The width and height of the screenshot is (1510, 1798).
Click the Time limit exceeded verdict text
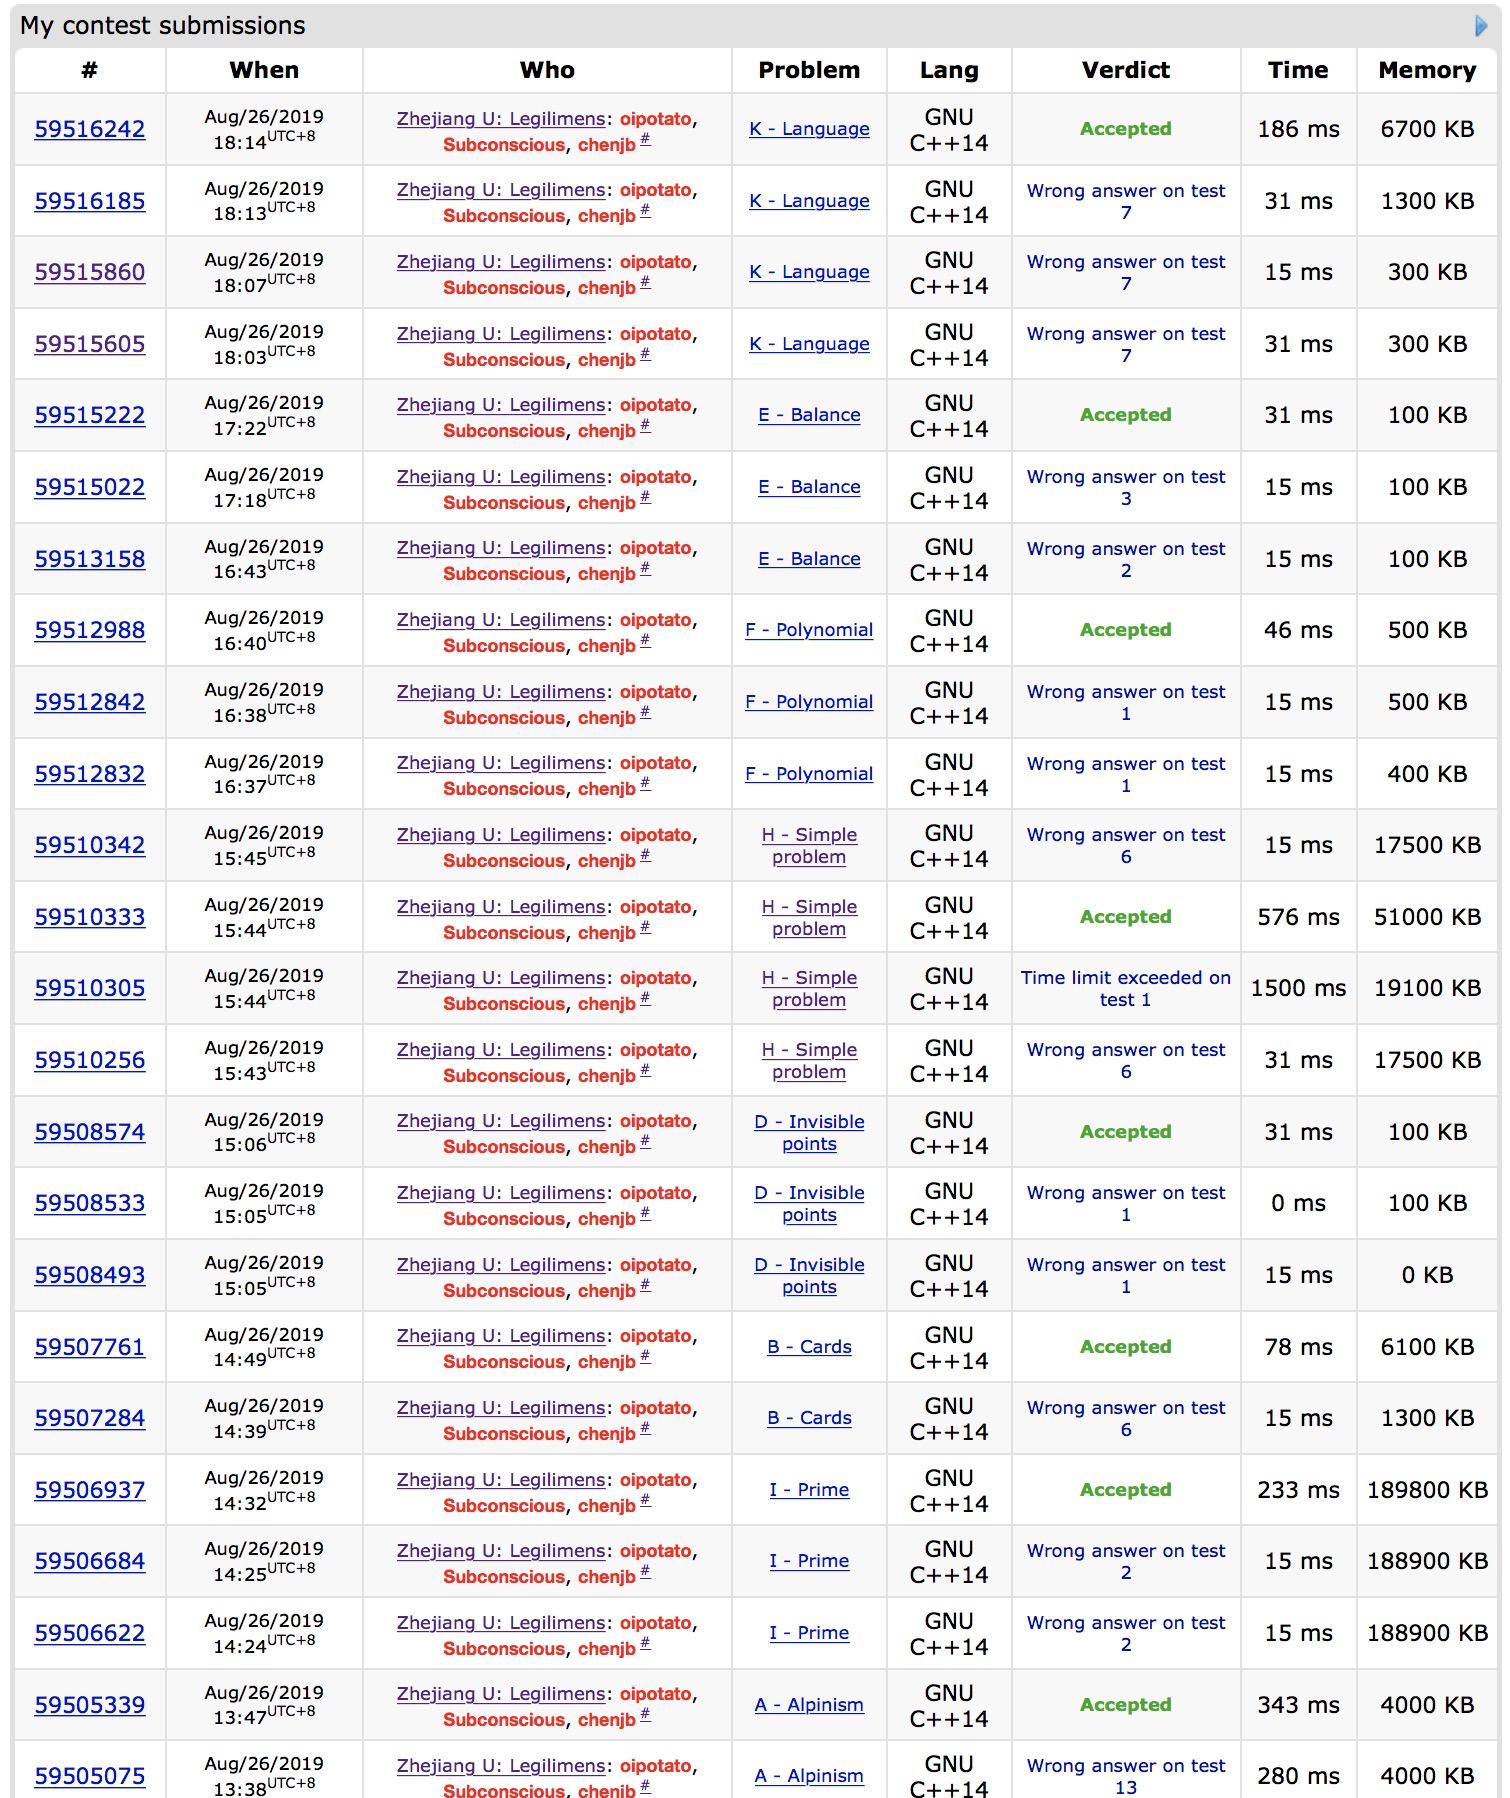1125,988
